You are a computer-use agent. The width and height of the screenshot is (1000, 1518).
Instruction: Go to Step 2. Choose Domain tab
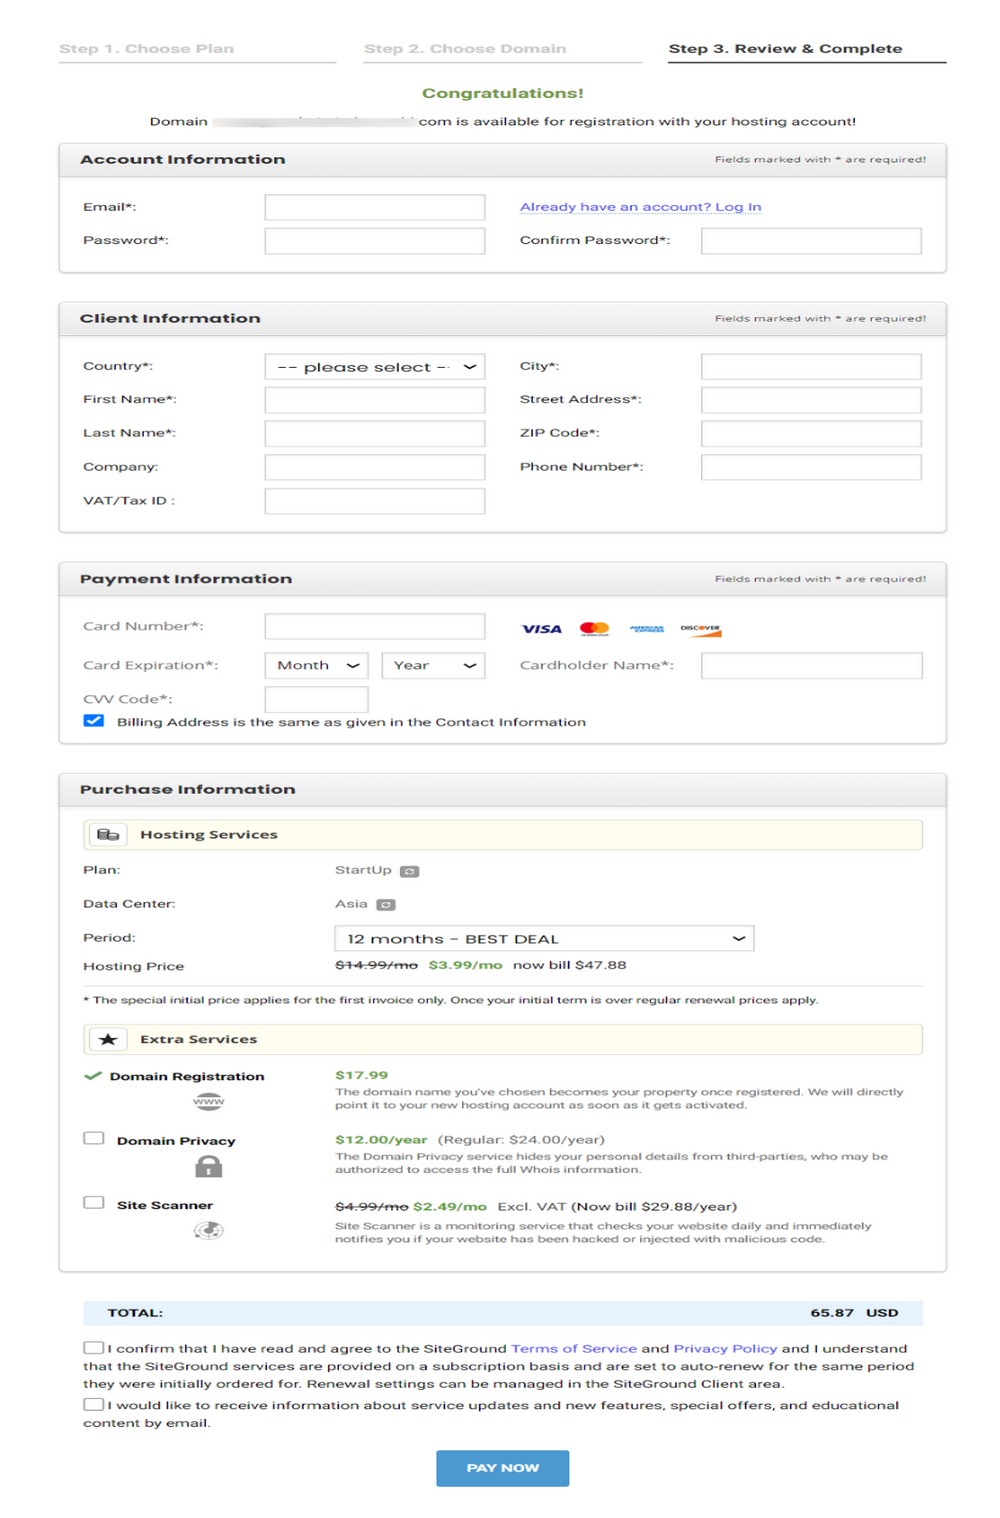[x=465, y=49]
